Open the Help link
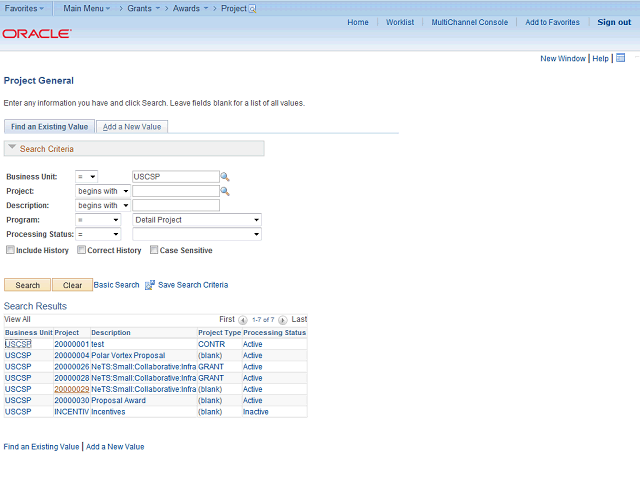This screenshot has width=640, height=480. (600, 58)
